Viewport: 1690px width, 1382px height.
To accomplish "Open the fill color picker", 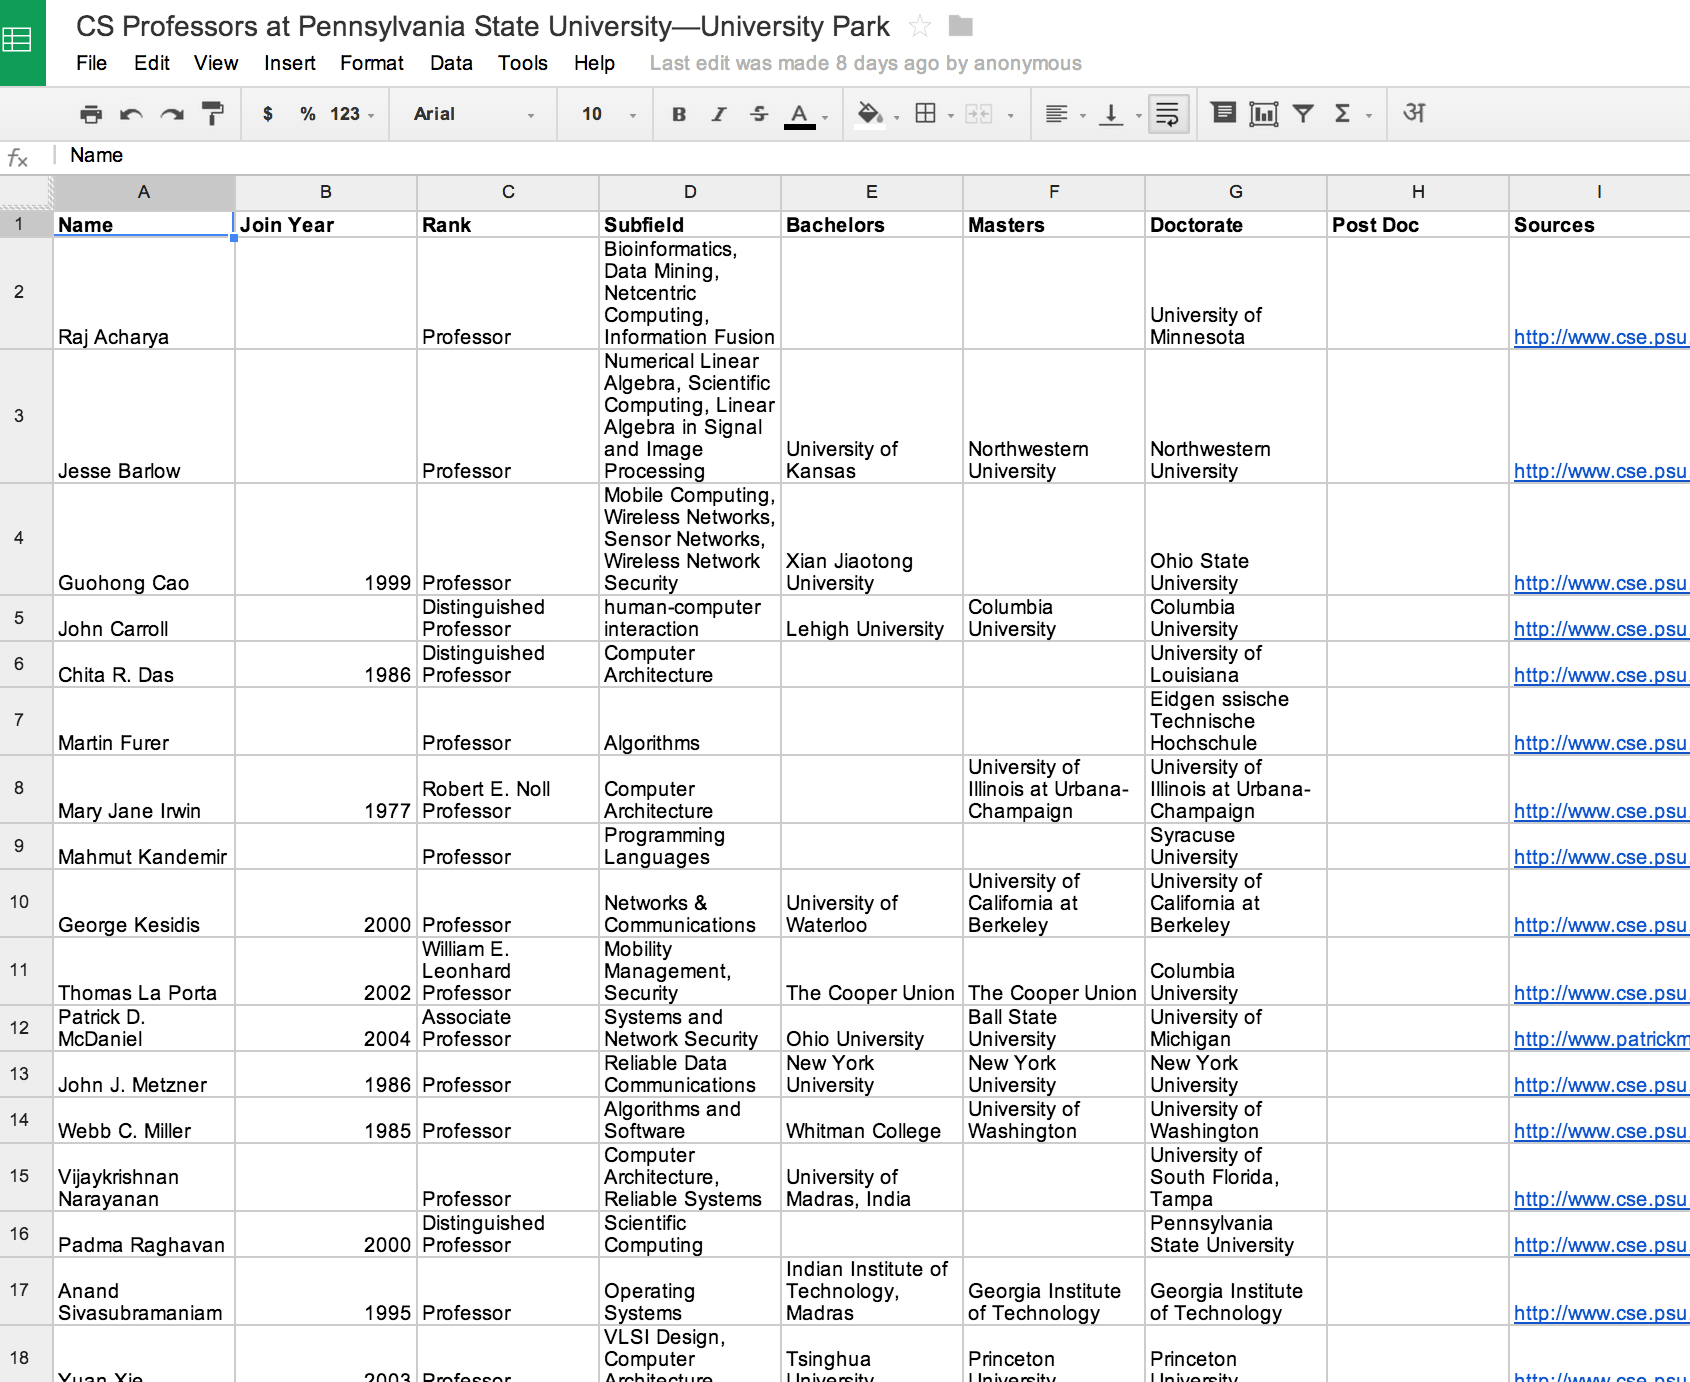I will [x=877, y=115].
